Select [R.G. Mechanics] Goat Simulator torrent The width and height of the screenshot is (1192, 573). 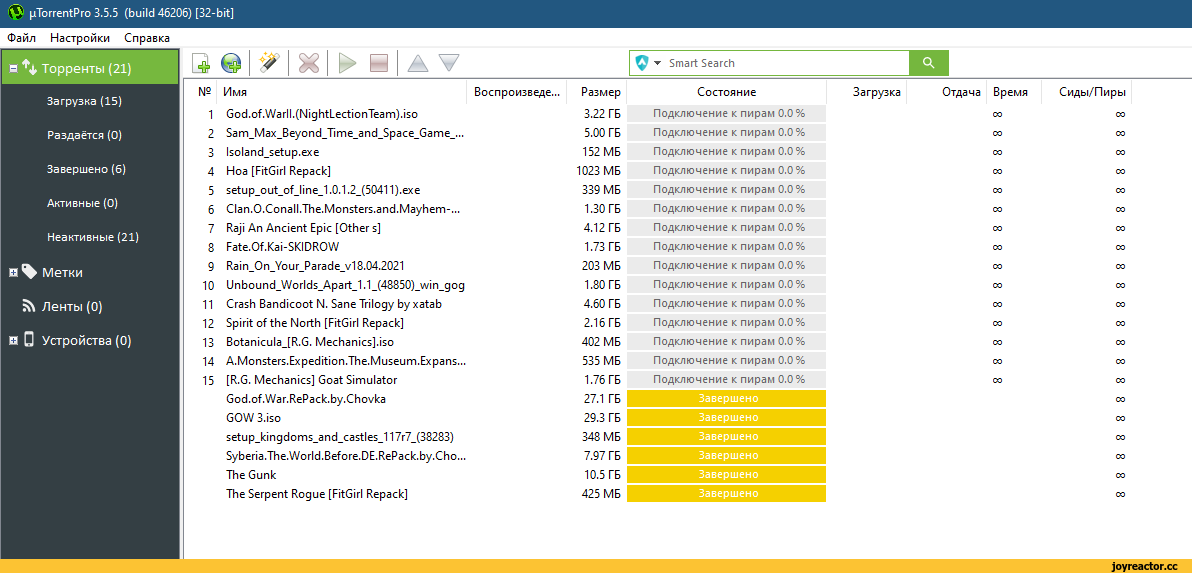click(x=311, y=380)
